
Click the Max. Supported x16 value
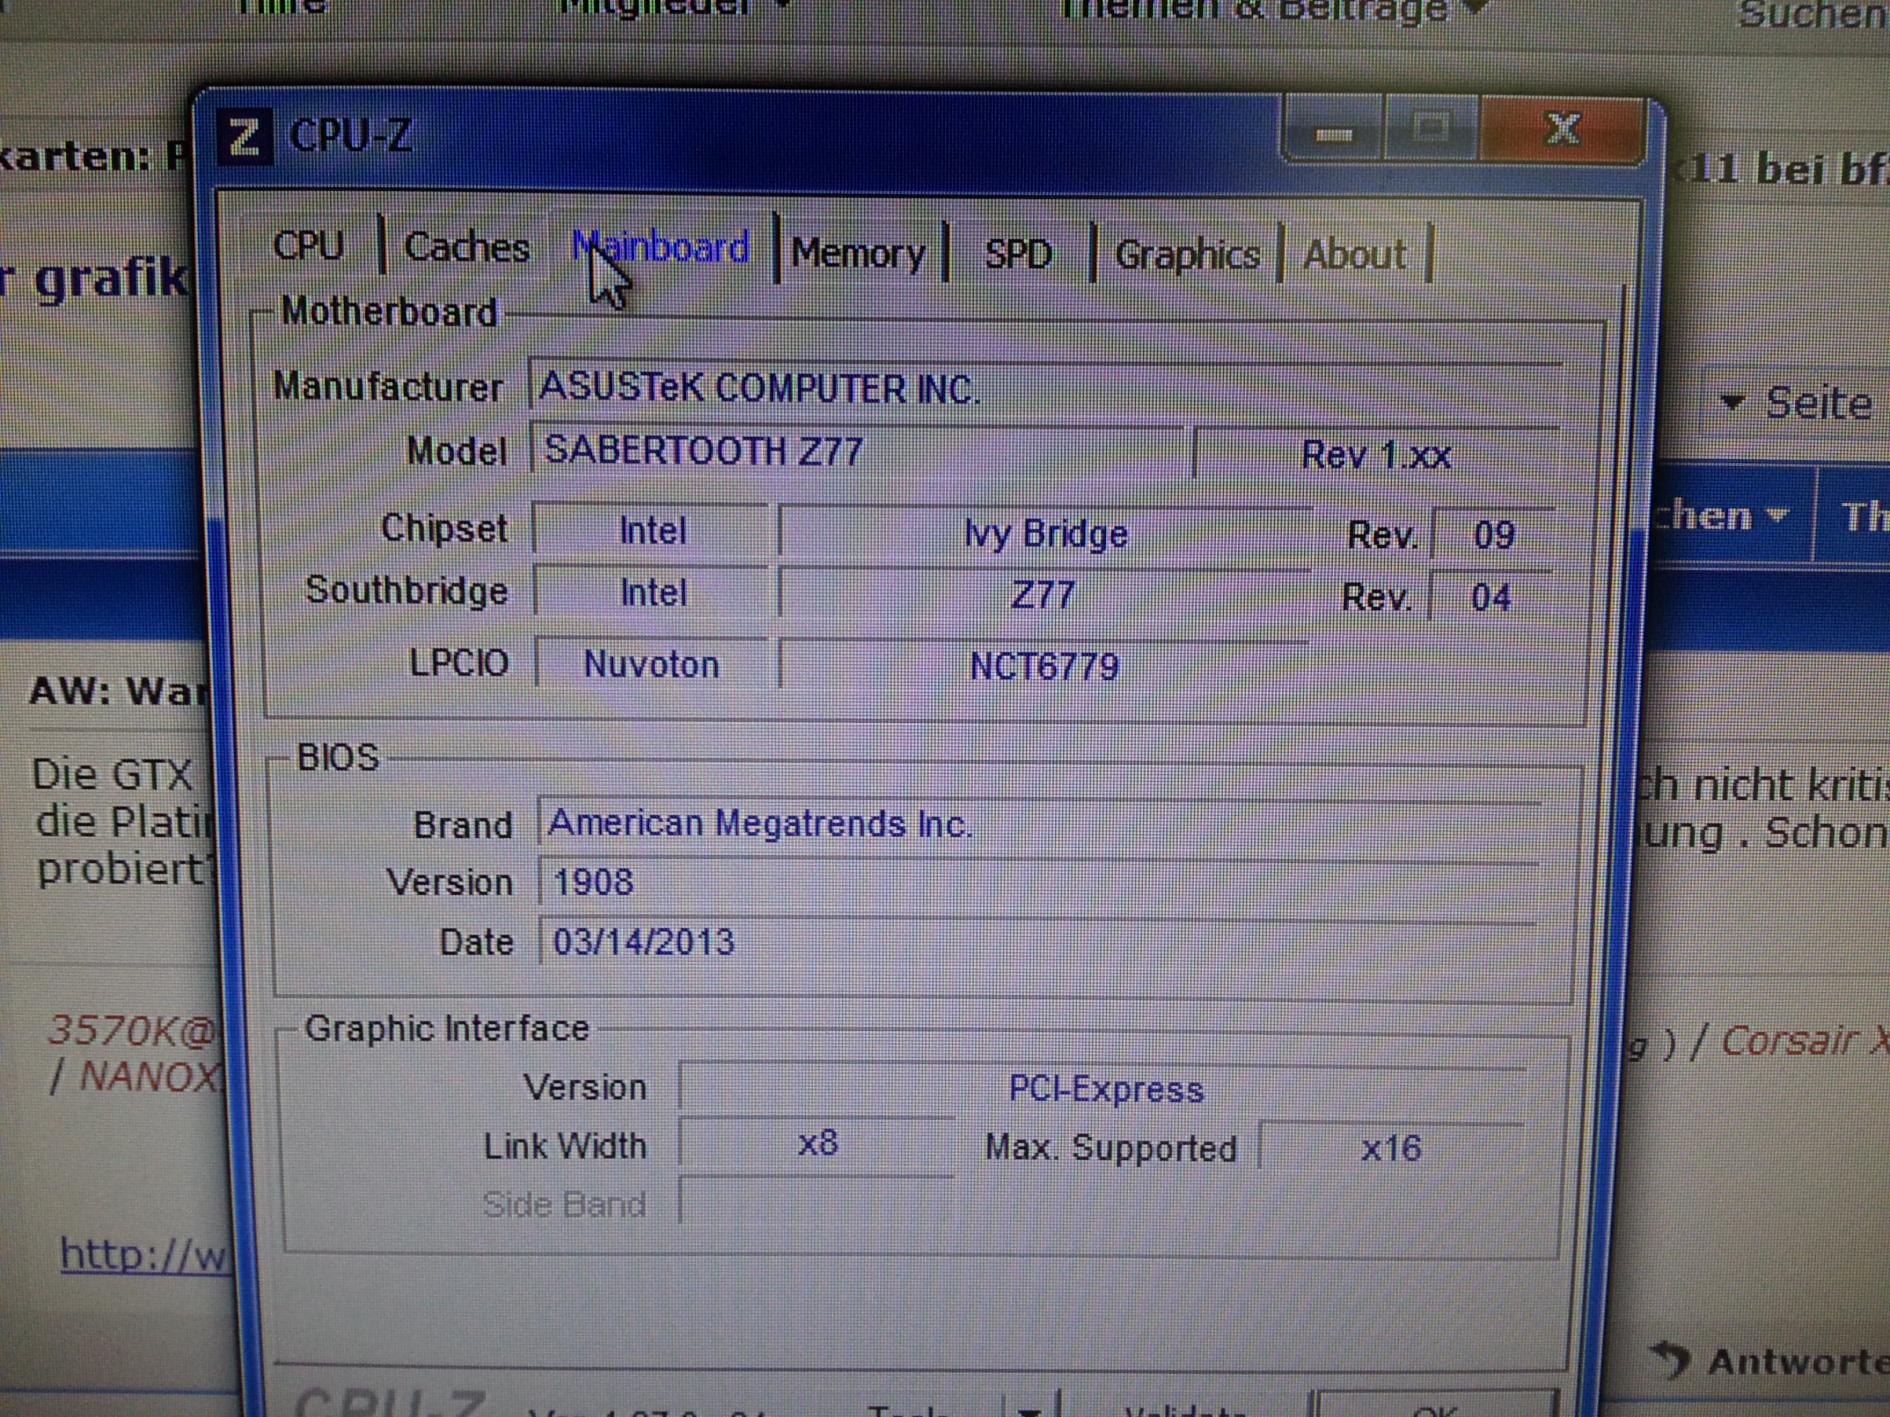point(1391,1149)
